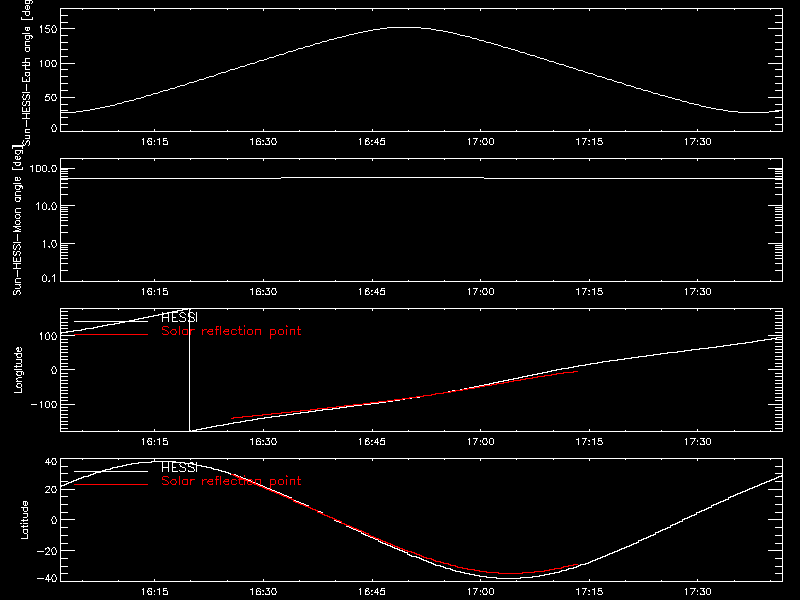The height and width of the screenshot is (600, 800).
Task: Click the 100.0 tick on Moon angle plot
Action: point(43,169)
